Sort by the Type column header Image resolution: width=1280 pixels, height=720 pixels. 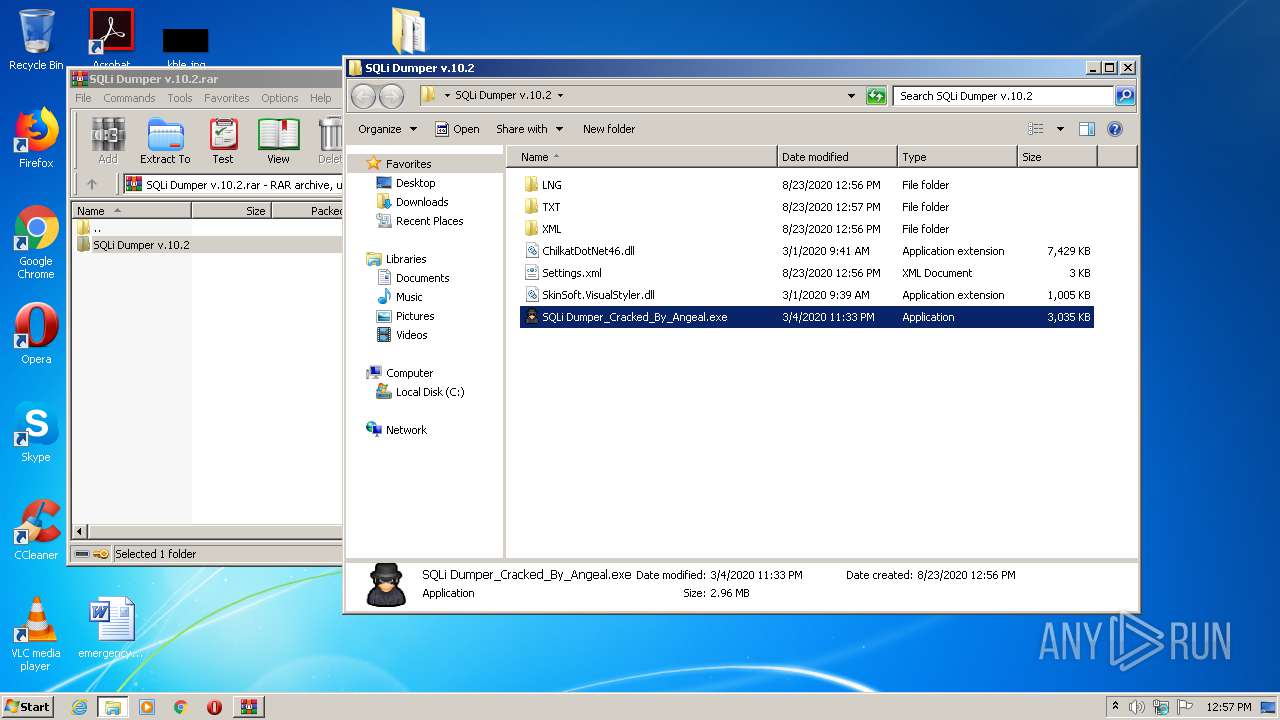(x=957, y=157)
